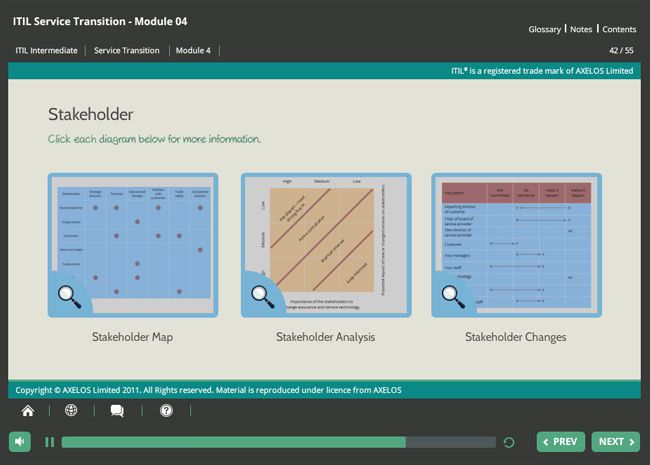
Task: Seek in the green playback progress bar
Action: pos(279,442)
